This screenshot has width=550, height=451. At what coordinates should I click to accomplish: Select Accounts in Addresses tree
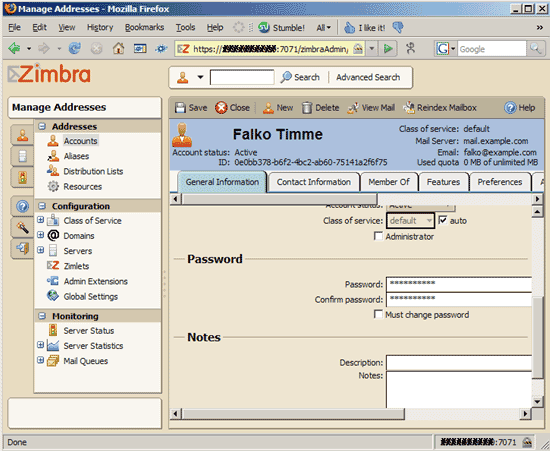[x=80, y=141]
